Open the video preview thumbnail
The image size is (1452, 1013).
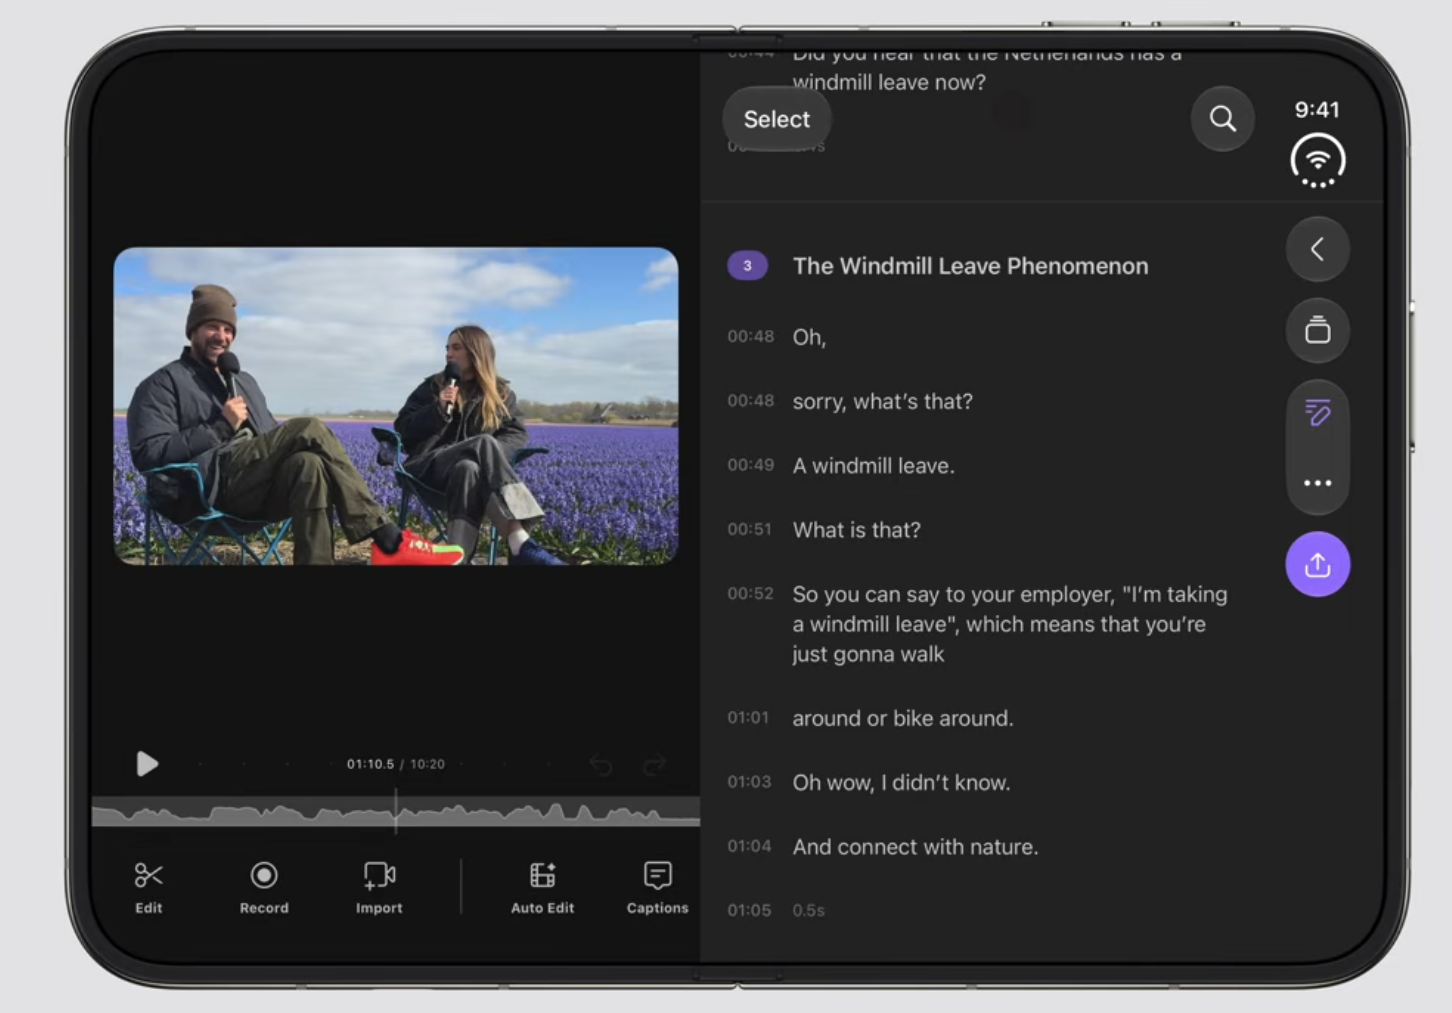[396, 406]
